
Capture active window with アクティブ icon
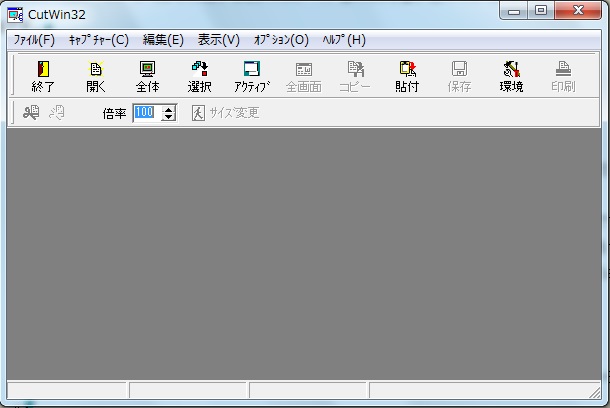pyautogui.click(x=252, y=76)
